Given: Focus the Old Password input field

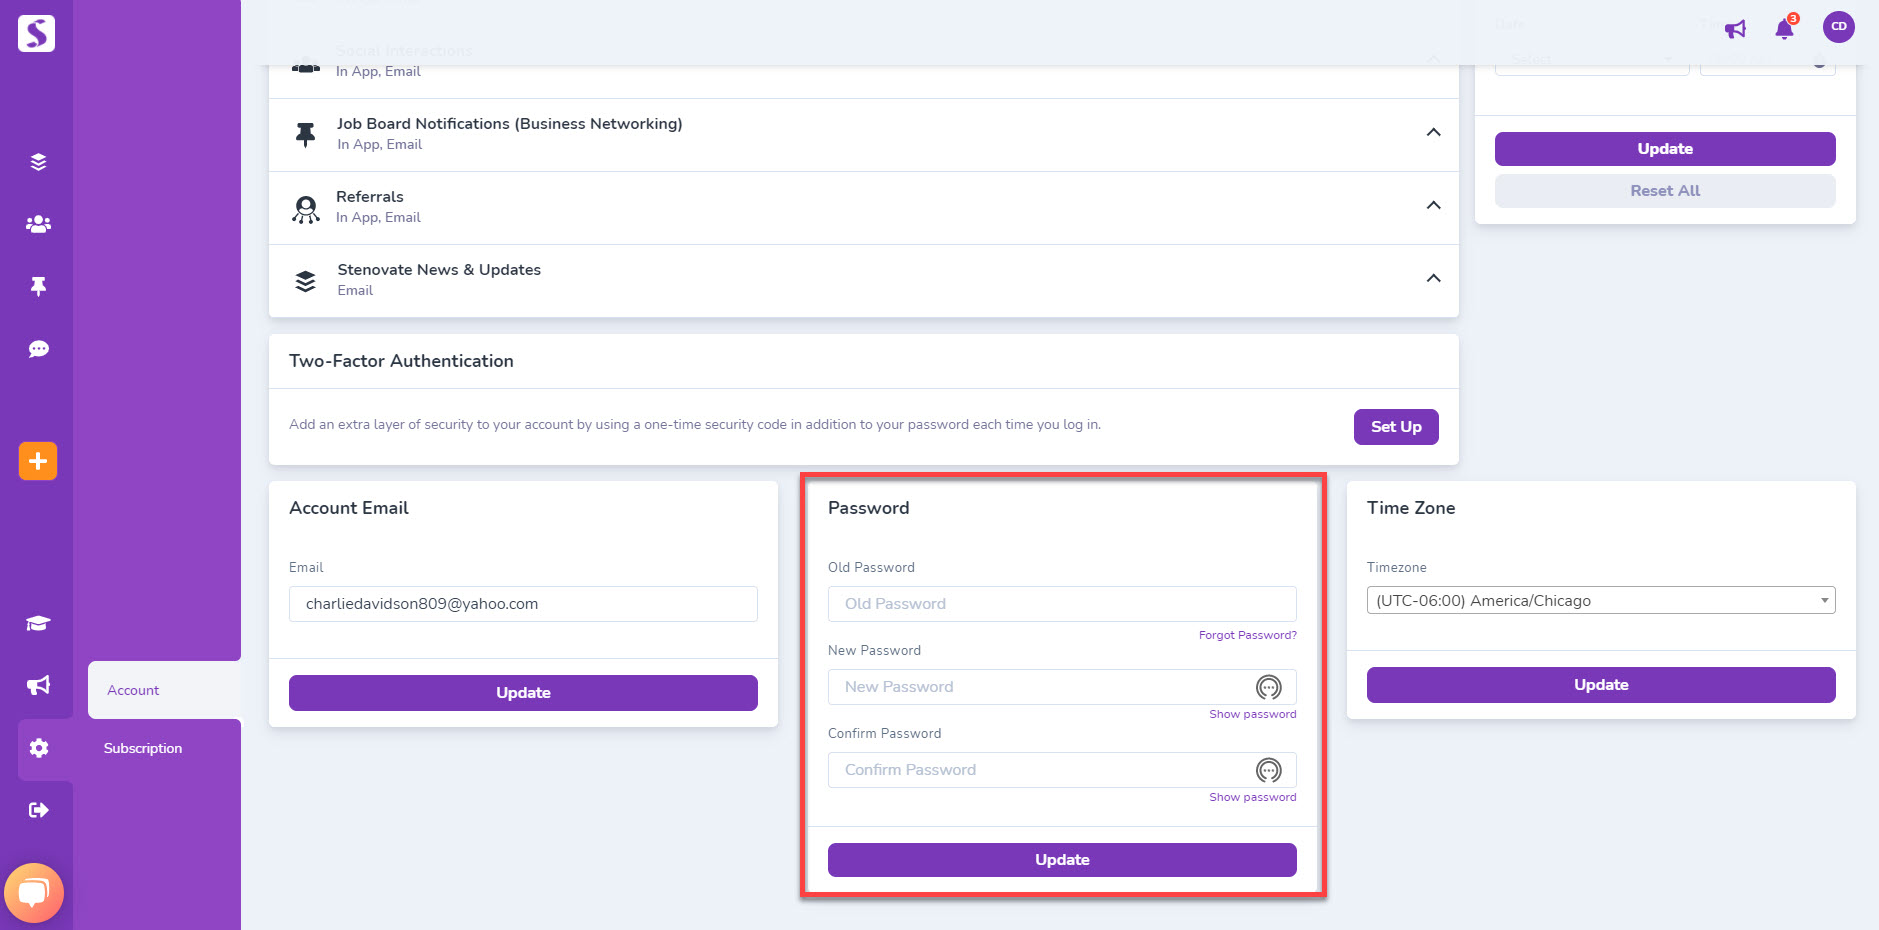Looking at the screenshot, I should click(1062, 604).
